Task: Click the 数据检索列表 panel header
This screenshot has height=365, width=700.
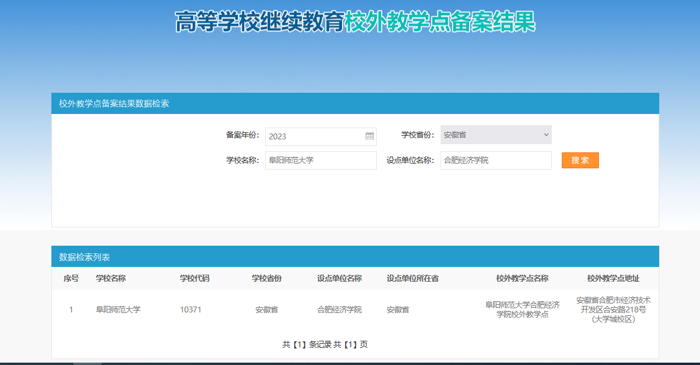Action: [x=355, y=257]
